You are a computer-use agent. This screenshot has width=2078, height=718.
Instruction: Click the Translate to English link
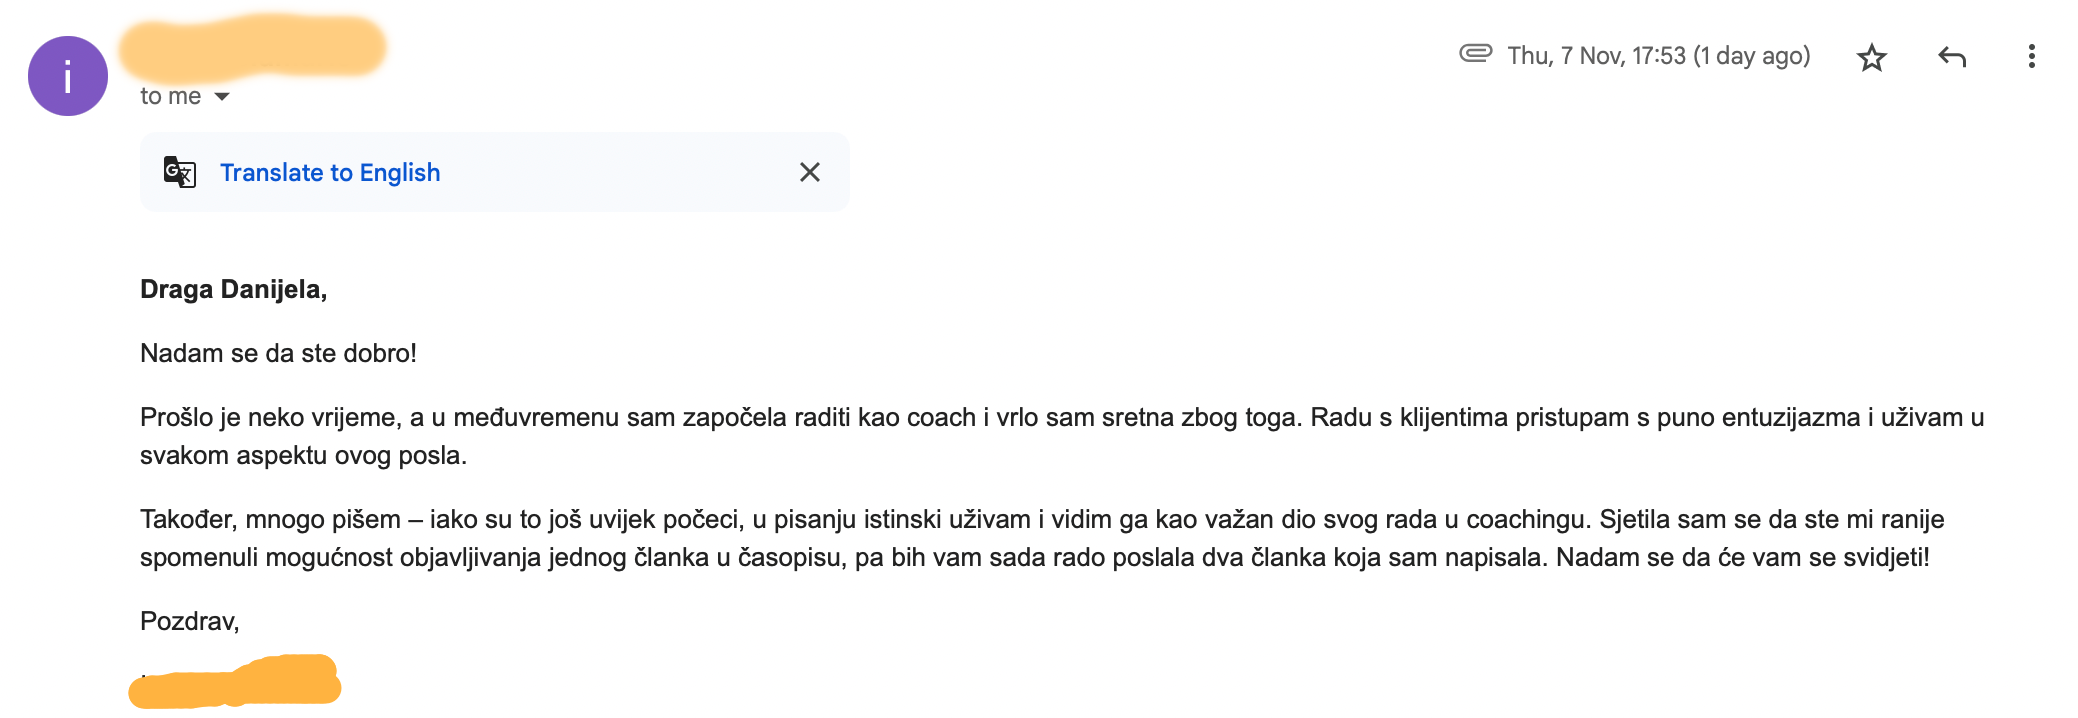point(330,173)
